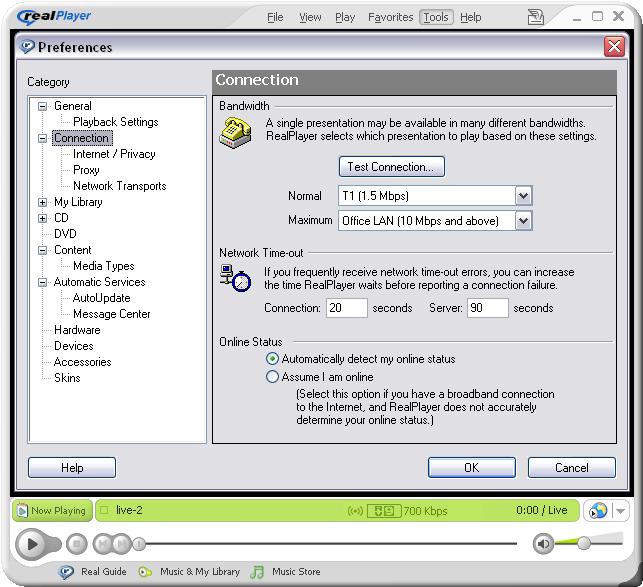Close the Preferences dialog with red X
The image size is (643, 587).
click(x=614, y=46)
